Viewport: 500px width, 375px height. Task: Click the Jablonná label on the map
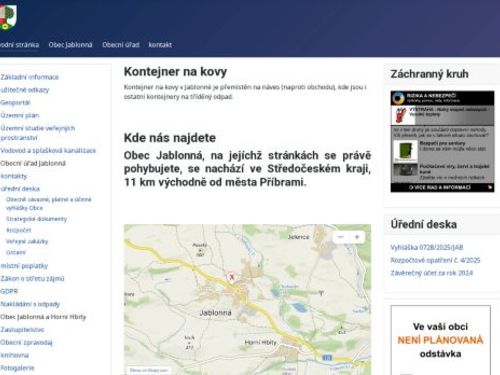[215, 313]
